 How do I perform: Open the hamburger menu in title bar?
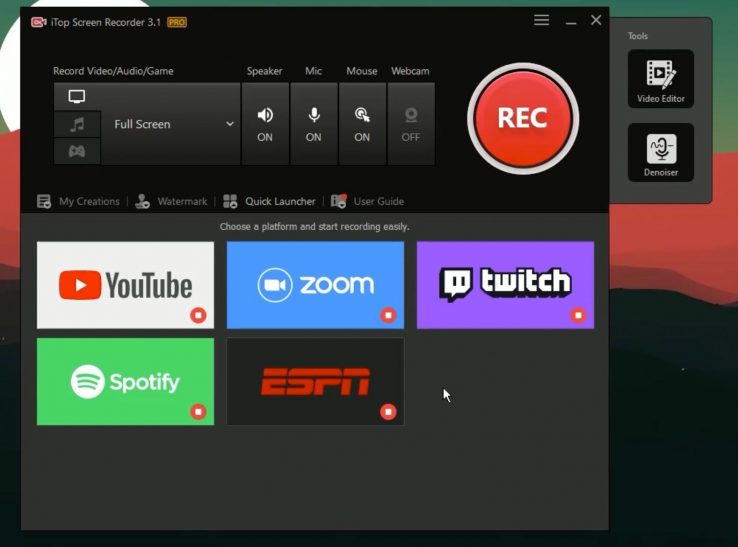point(541,21)
